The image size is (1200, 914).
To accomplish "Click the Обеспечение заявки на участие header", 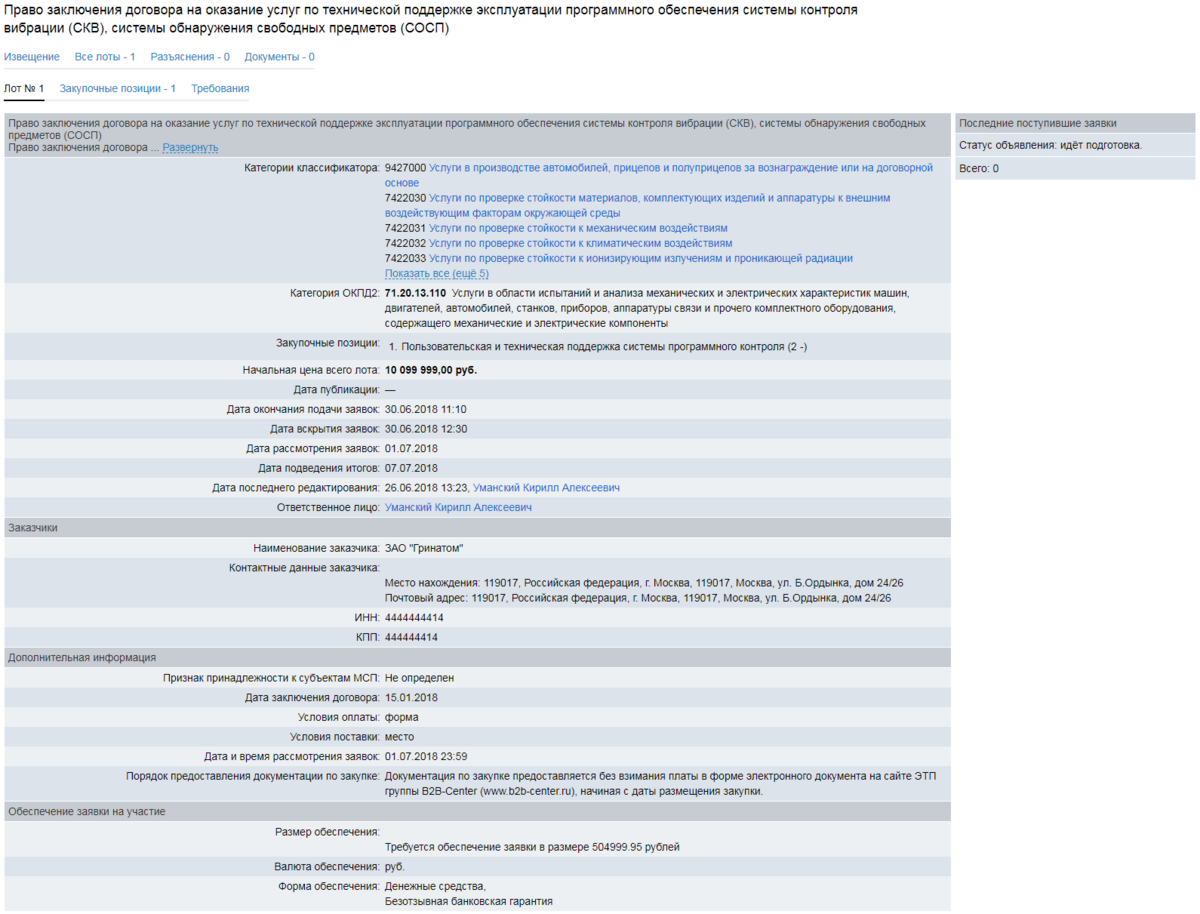I will tap(87, 812).
